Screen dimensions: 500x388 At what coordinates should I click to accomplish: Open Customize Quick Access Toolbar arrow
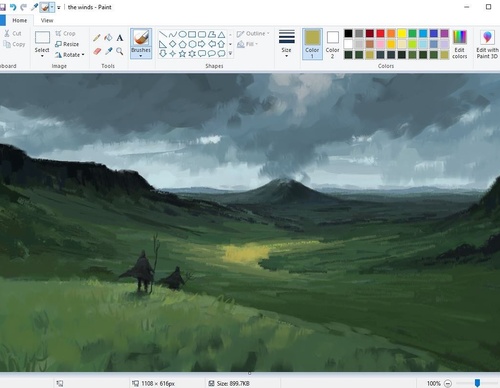(59, 7)
